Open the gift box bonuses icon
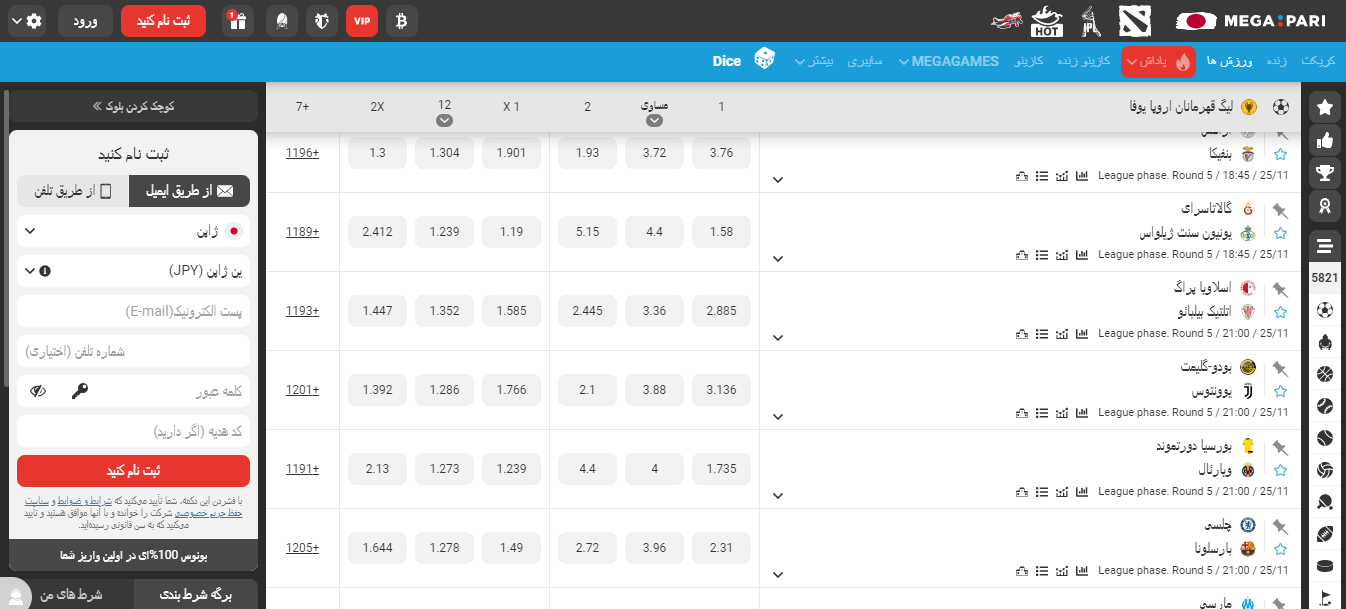Screen dimensions: 1346x609 tap(237, 21)
